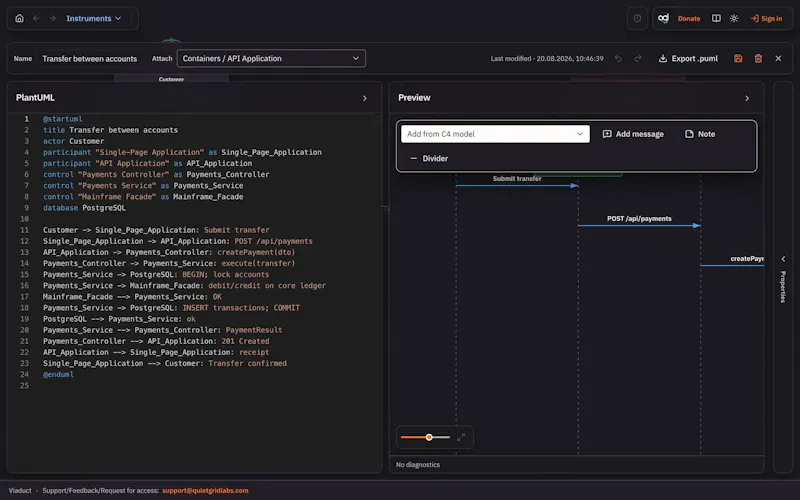
Task: Delete diagram with trash icon
Action: pyautogui.click(x=758, y=59)
